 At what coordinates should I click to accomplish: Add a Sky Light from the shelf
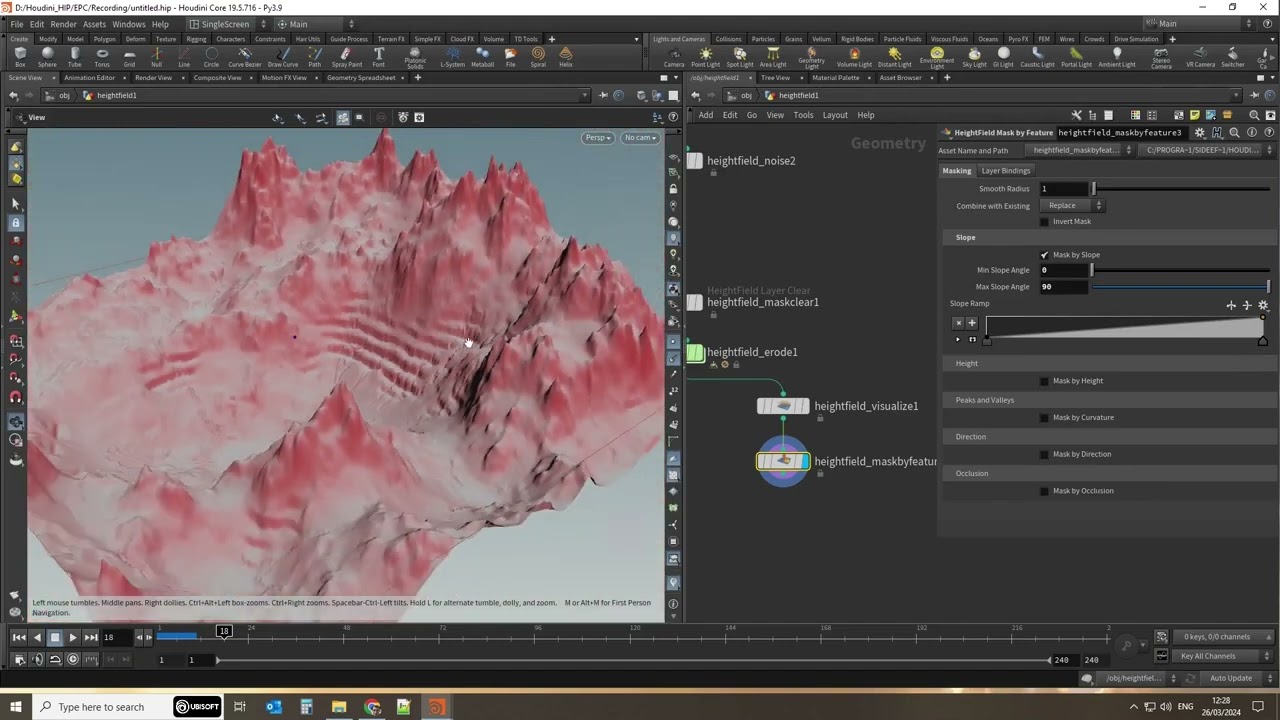(x=974, y=57)
